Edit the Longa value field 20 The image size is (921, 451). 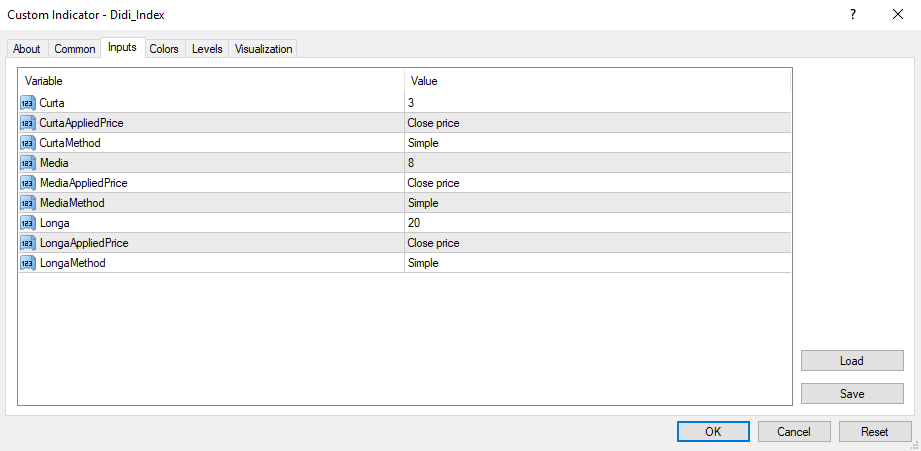tap(414, 223)
